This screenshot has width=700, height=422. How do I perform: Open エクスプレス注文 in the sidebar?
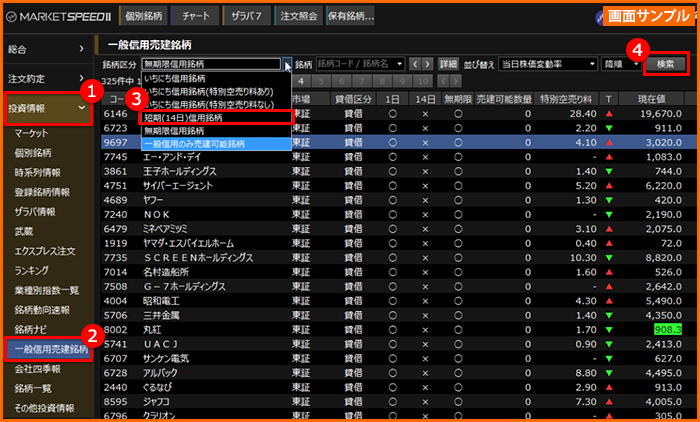[x=45, y=251]
